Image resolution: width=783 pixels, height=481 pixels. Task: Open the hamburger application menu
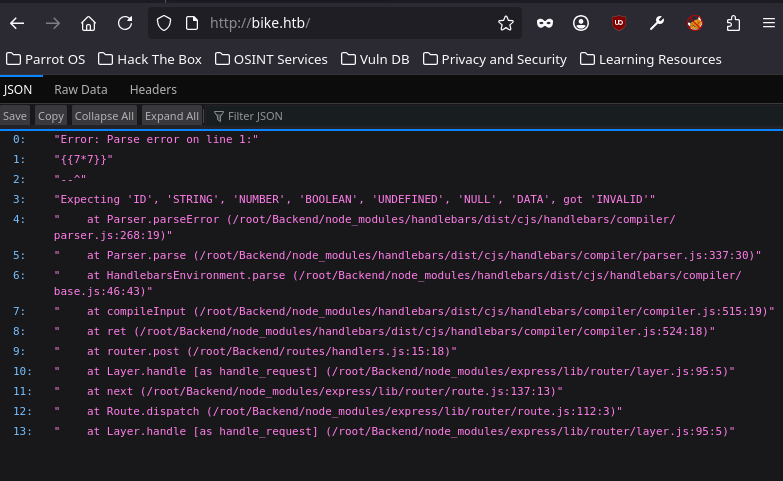[767, 23]
